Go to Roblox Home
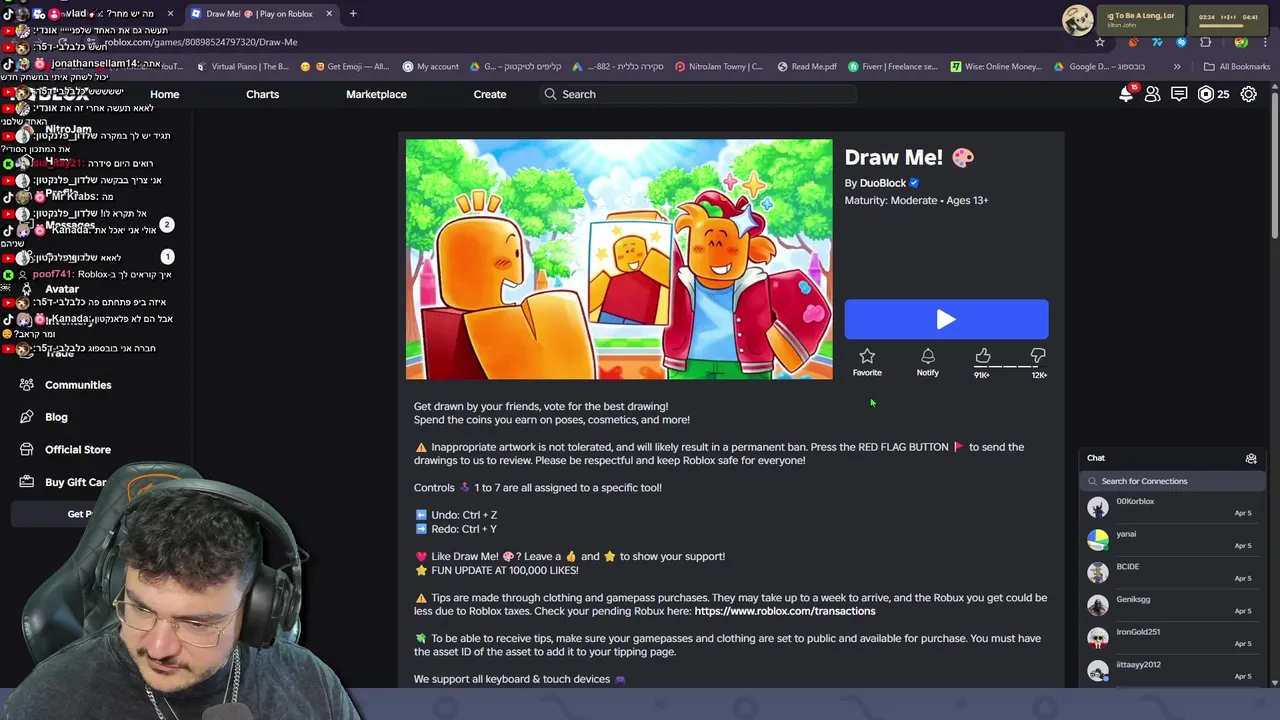1280x720 pixels. pos(164,94)
